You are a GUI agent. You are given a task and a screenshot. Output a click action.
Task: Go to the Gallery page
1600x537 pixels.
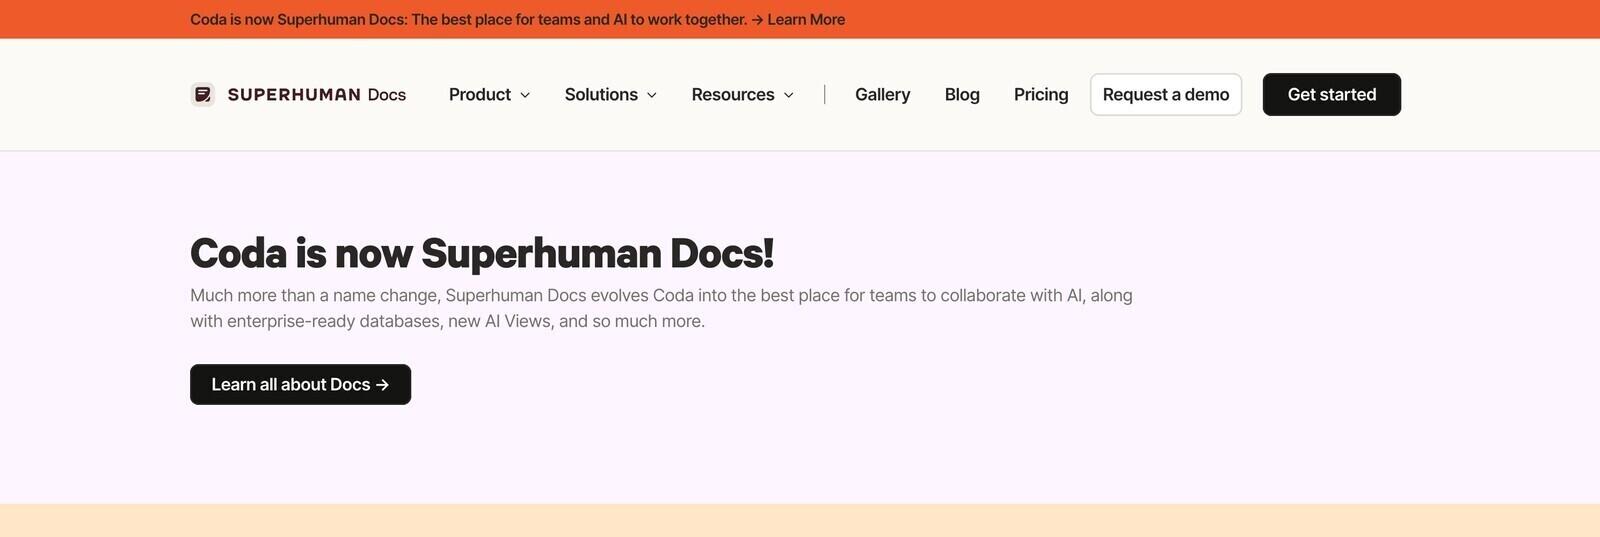(883, 94)
